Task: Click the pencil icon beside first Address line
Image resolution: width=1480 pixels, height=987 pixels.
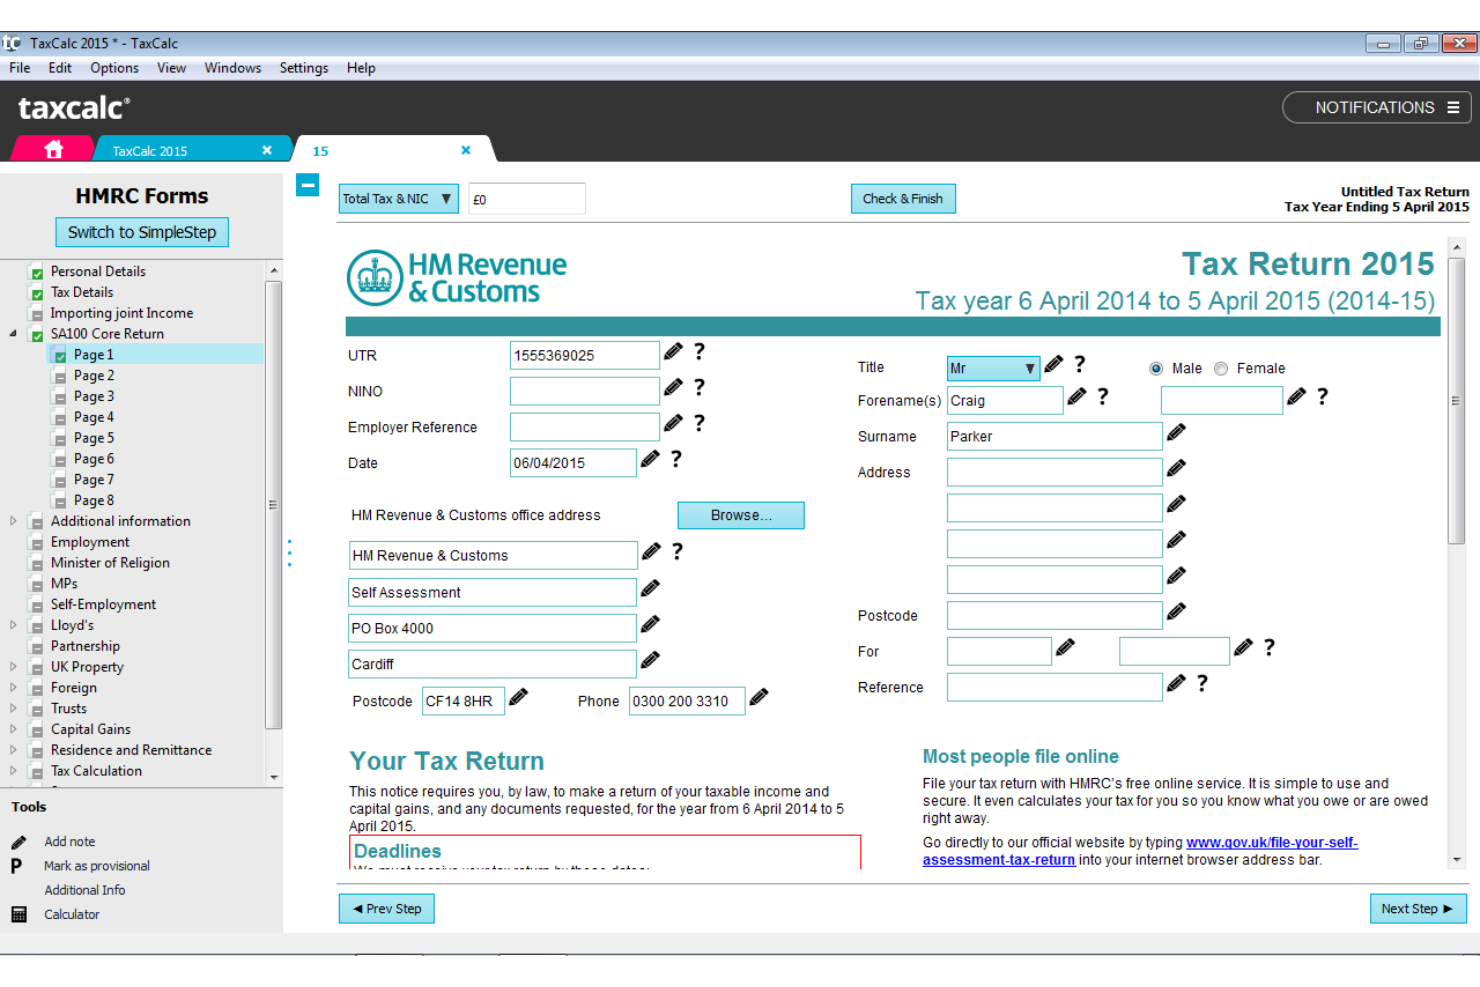Action: pos(1177,468)
